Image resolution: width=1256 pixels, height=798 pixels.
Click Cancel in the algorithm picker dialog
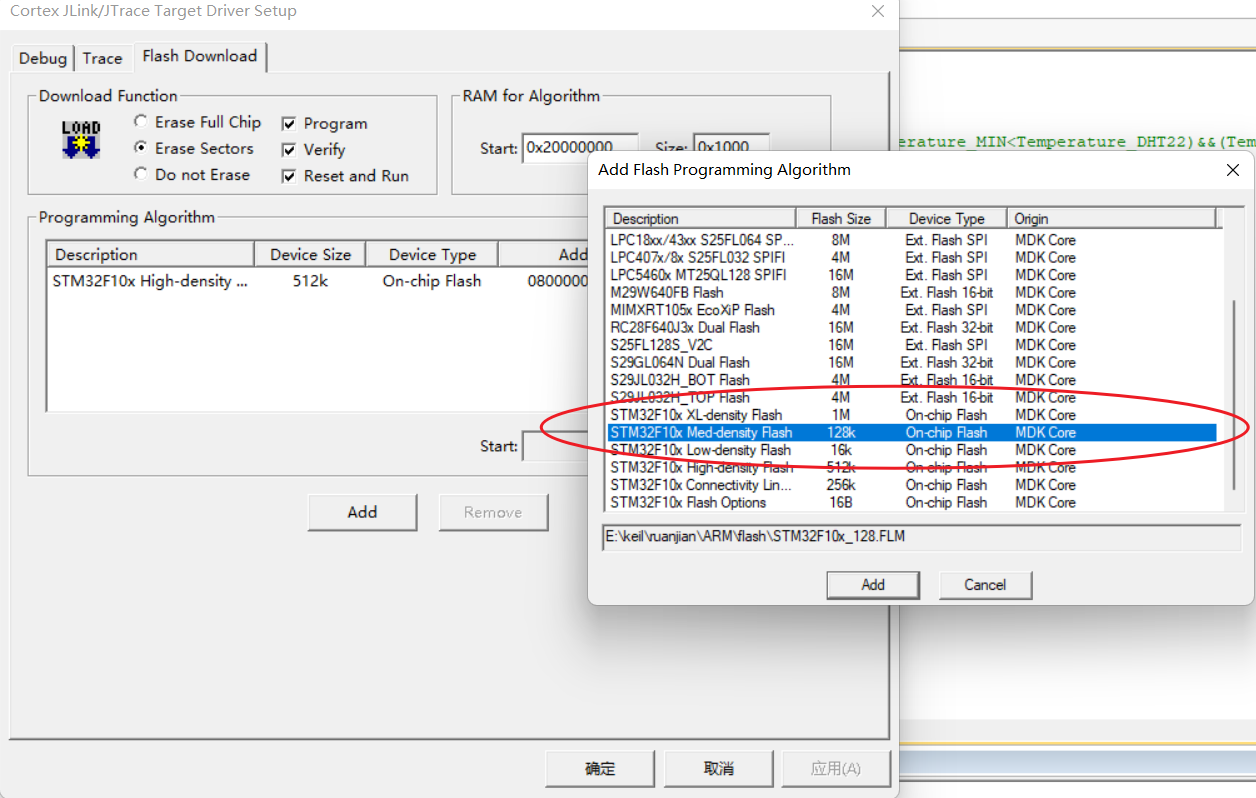[985, 585]
